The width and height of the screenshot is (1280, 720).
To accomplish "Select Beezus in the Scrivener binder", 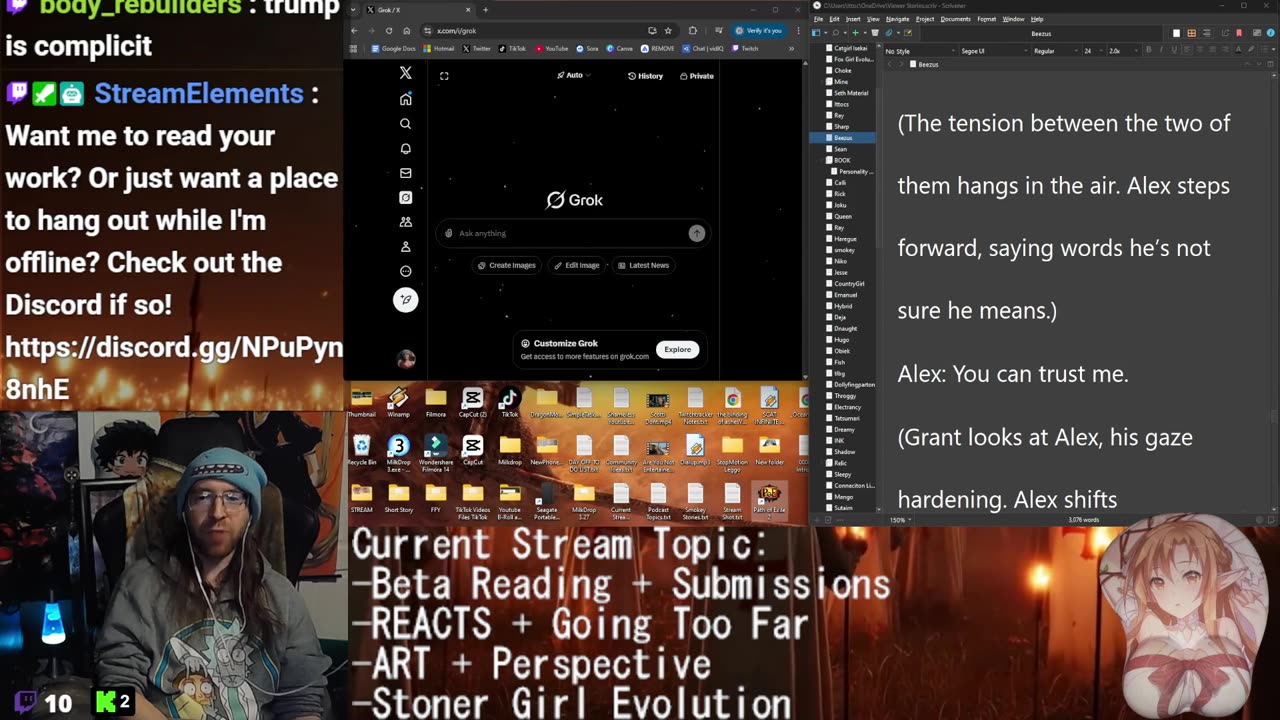I will click(843, 137).
